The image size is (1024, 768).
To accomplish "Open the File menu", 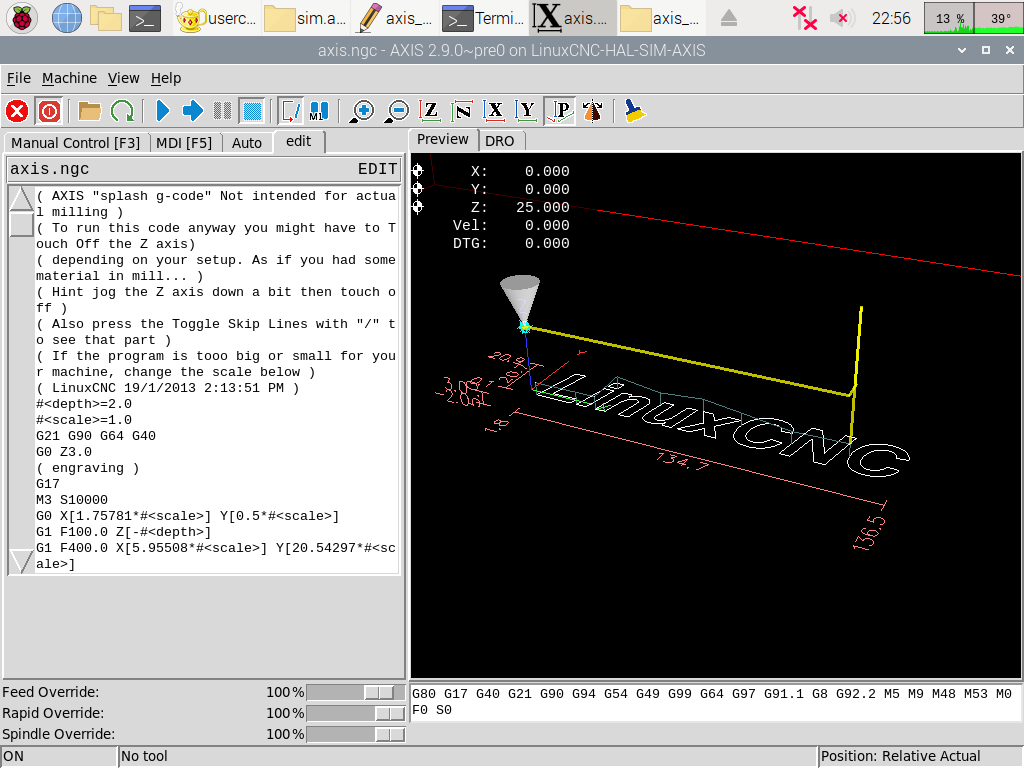I will click(x=19, y=78).
